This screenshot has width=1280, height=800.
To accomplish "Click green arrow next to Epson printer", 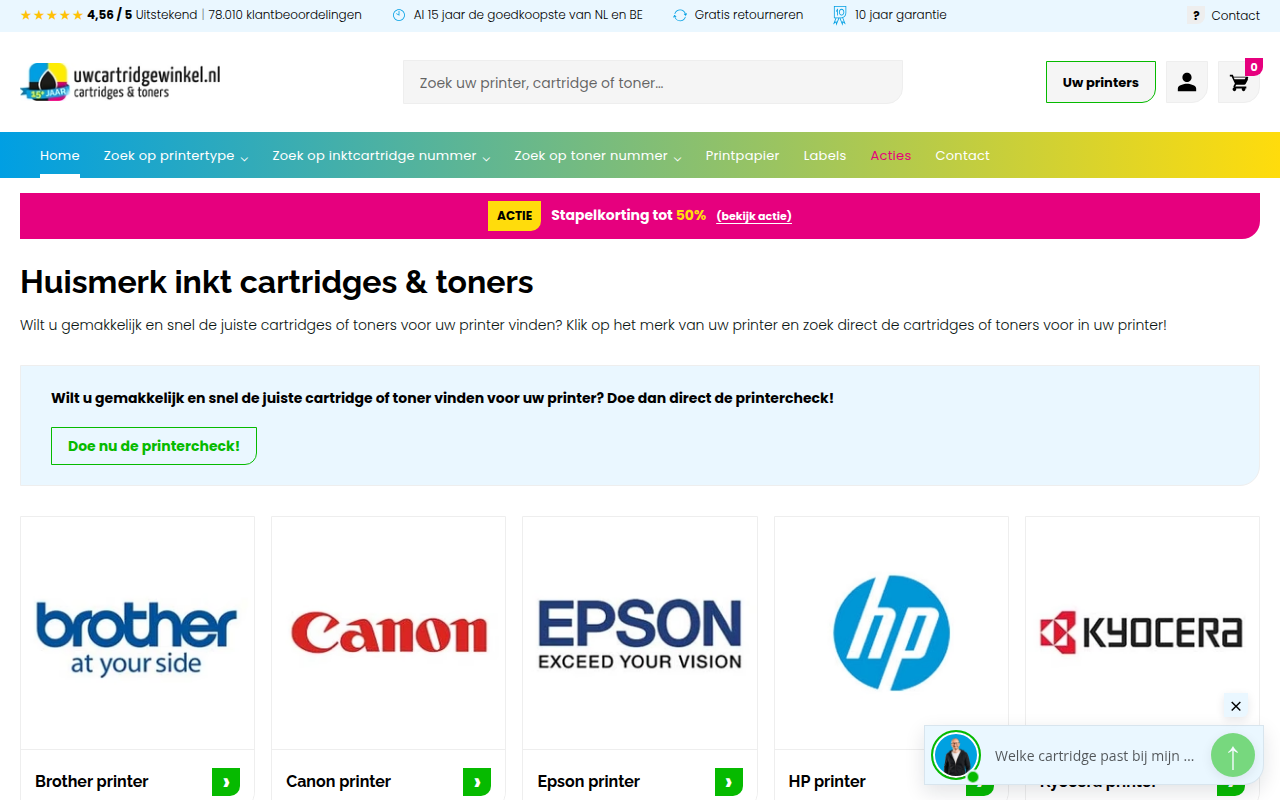I will point(729,781).
